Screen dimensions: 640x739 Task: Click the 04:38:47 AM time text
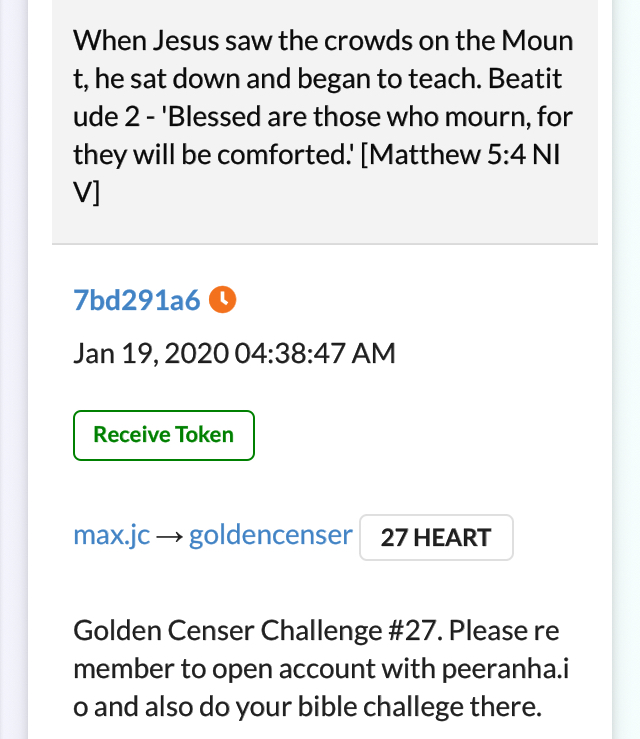[315, 353]
